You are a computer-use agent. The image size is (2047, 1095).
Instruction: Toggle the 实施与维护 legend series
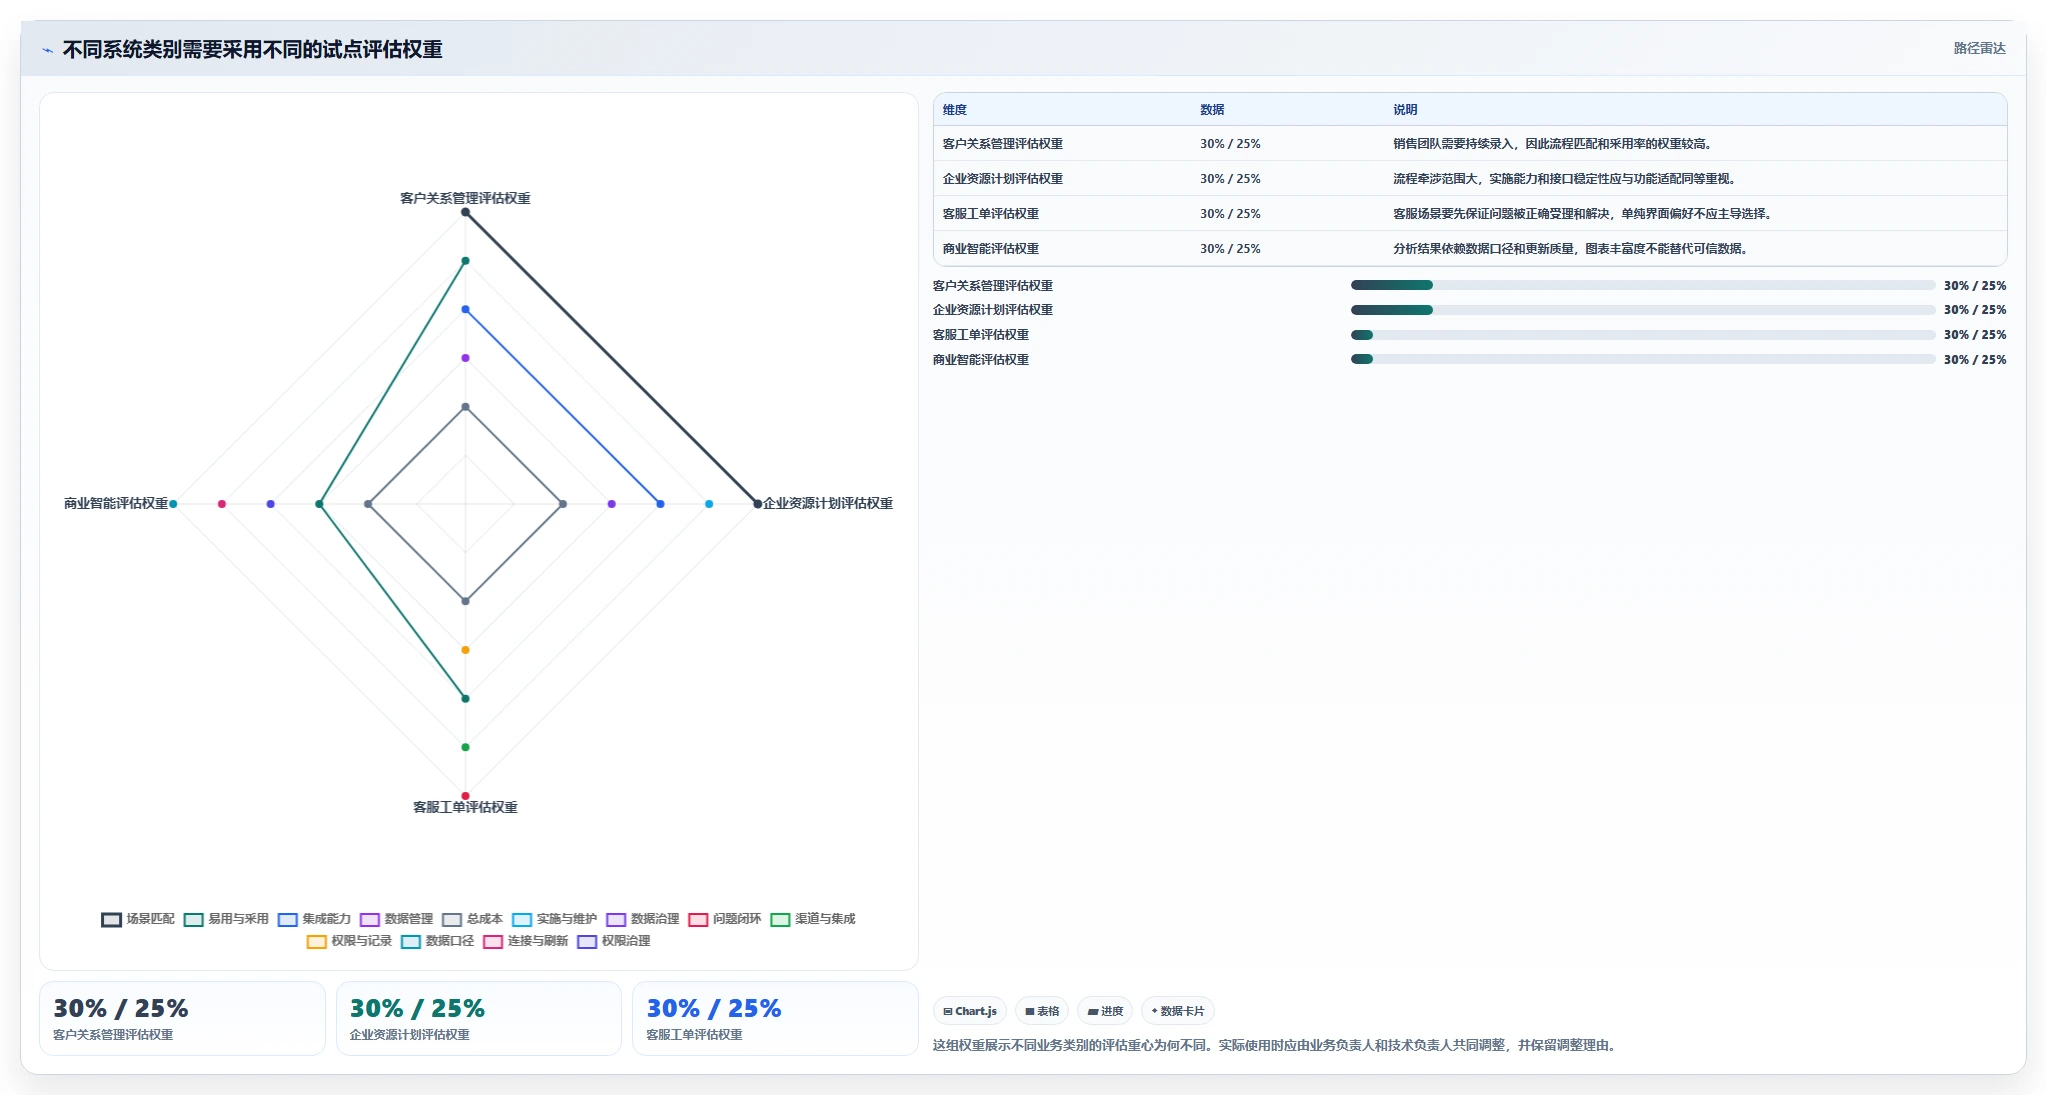pyautogui.click(x=554, y=919)
